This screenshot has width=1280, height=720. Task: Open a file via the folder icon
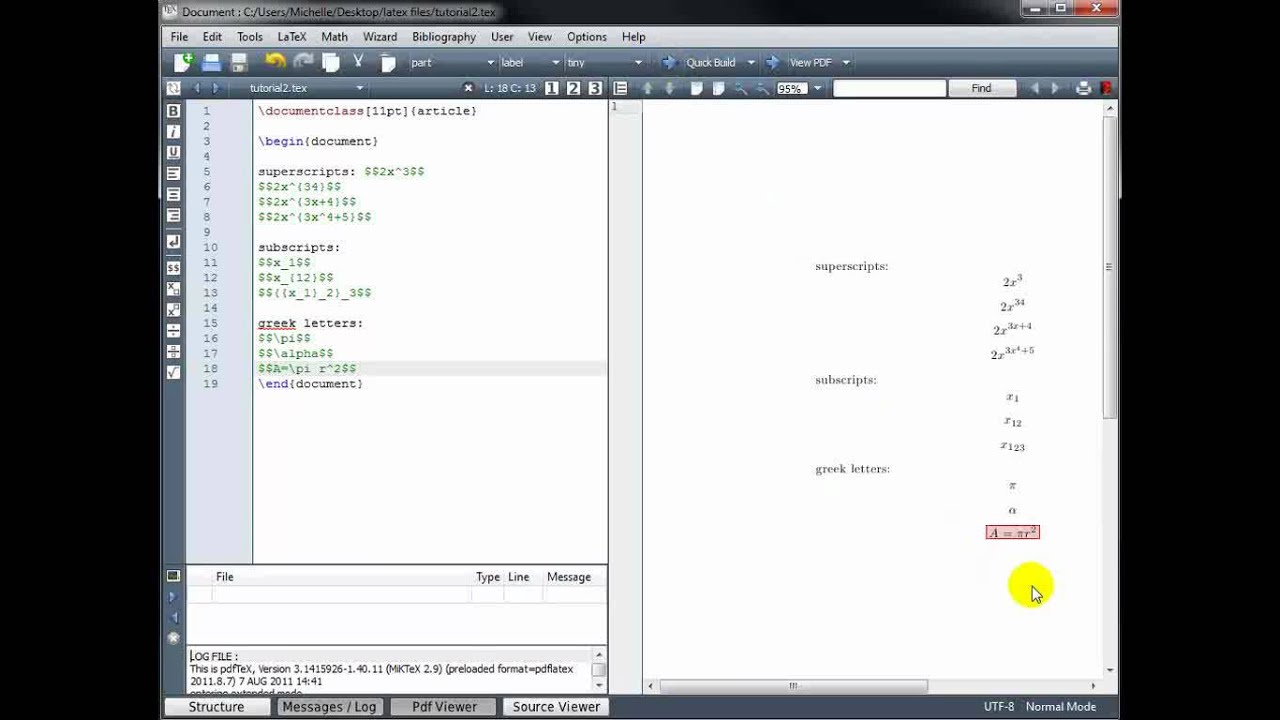211,62
